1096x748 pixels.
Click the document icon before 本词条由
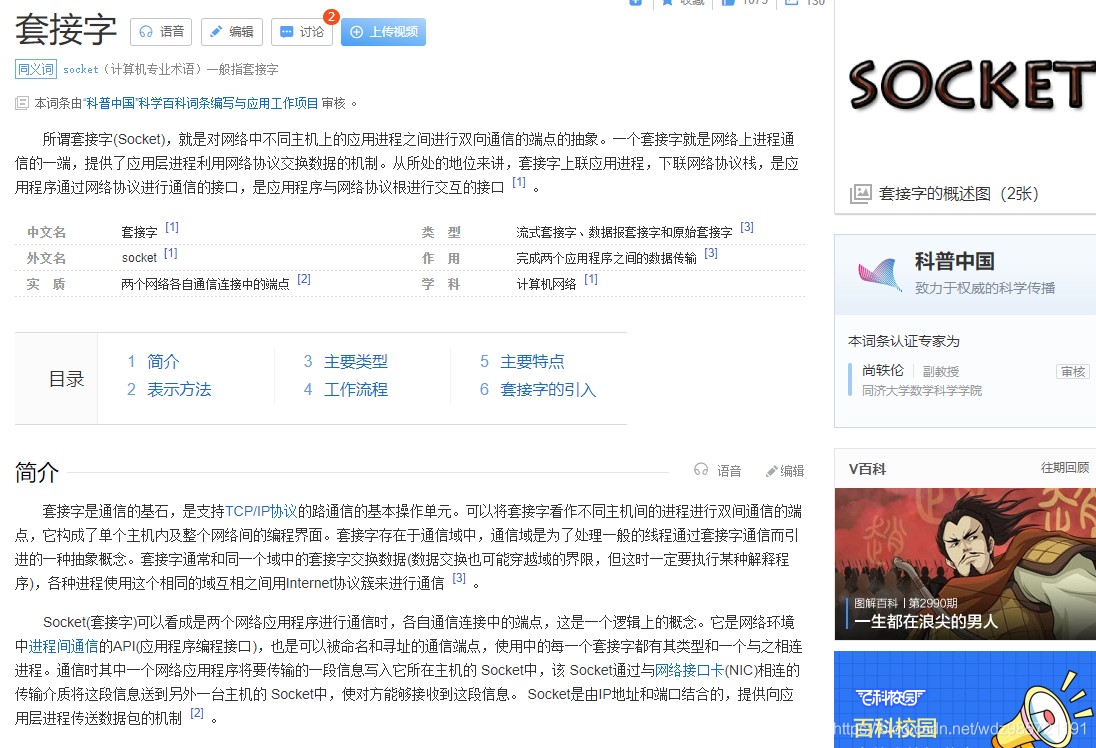[22, 103]
